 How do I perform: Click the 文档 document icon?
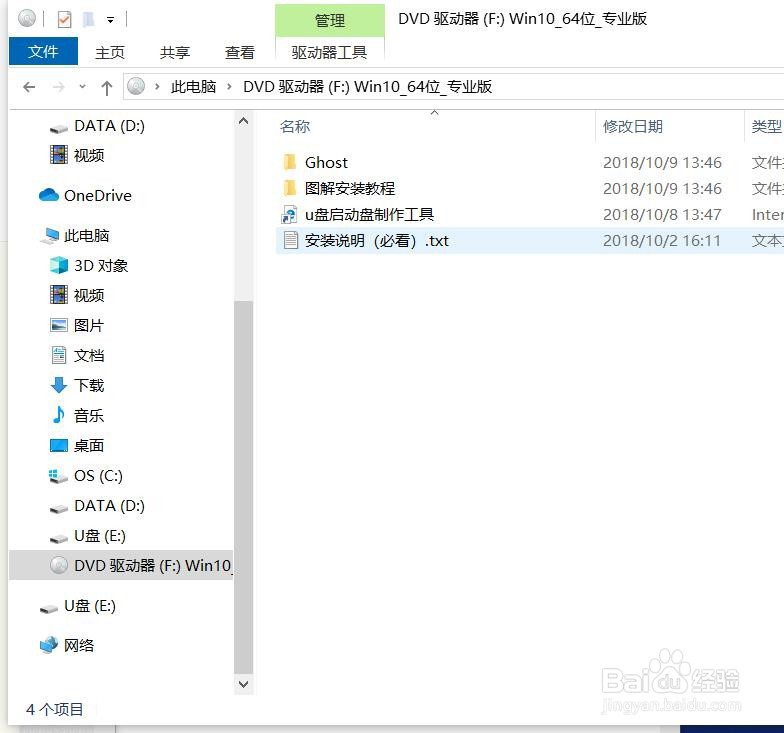59,355
